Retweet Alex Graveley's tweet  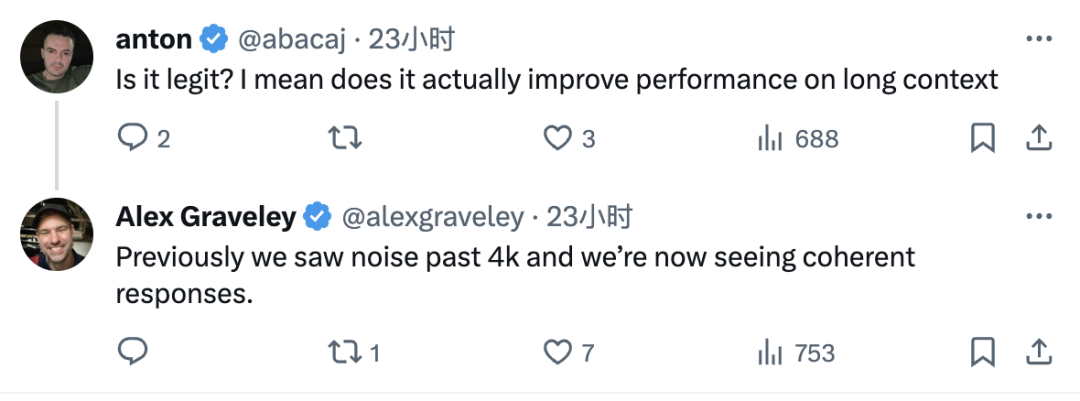(x=345, y=351)
